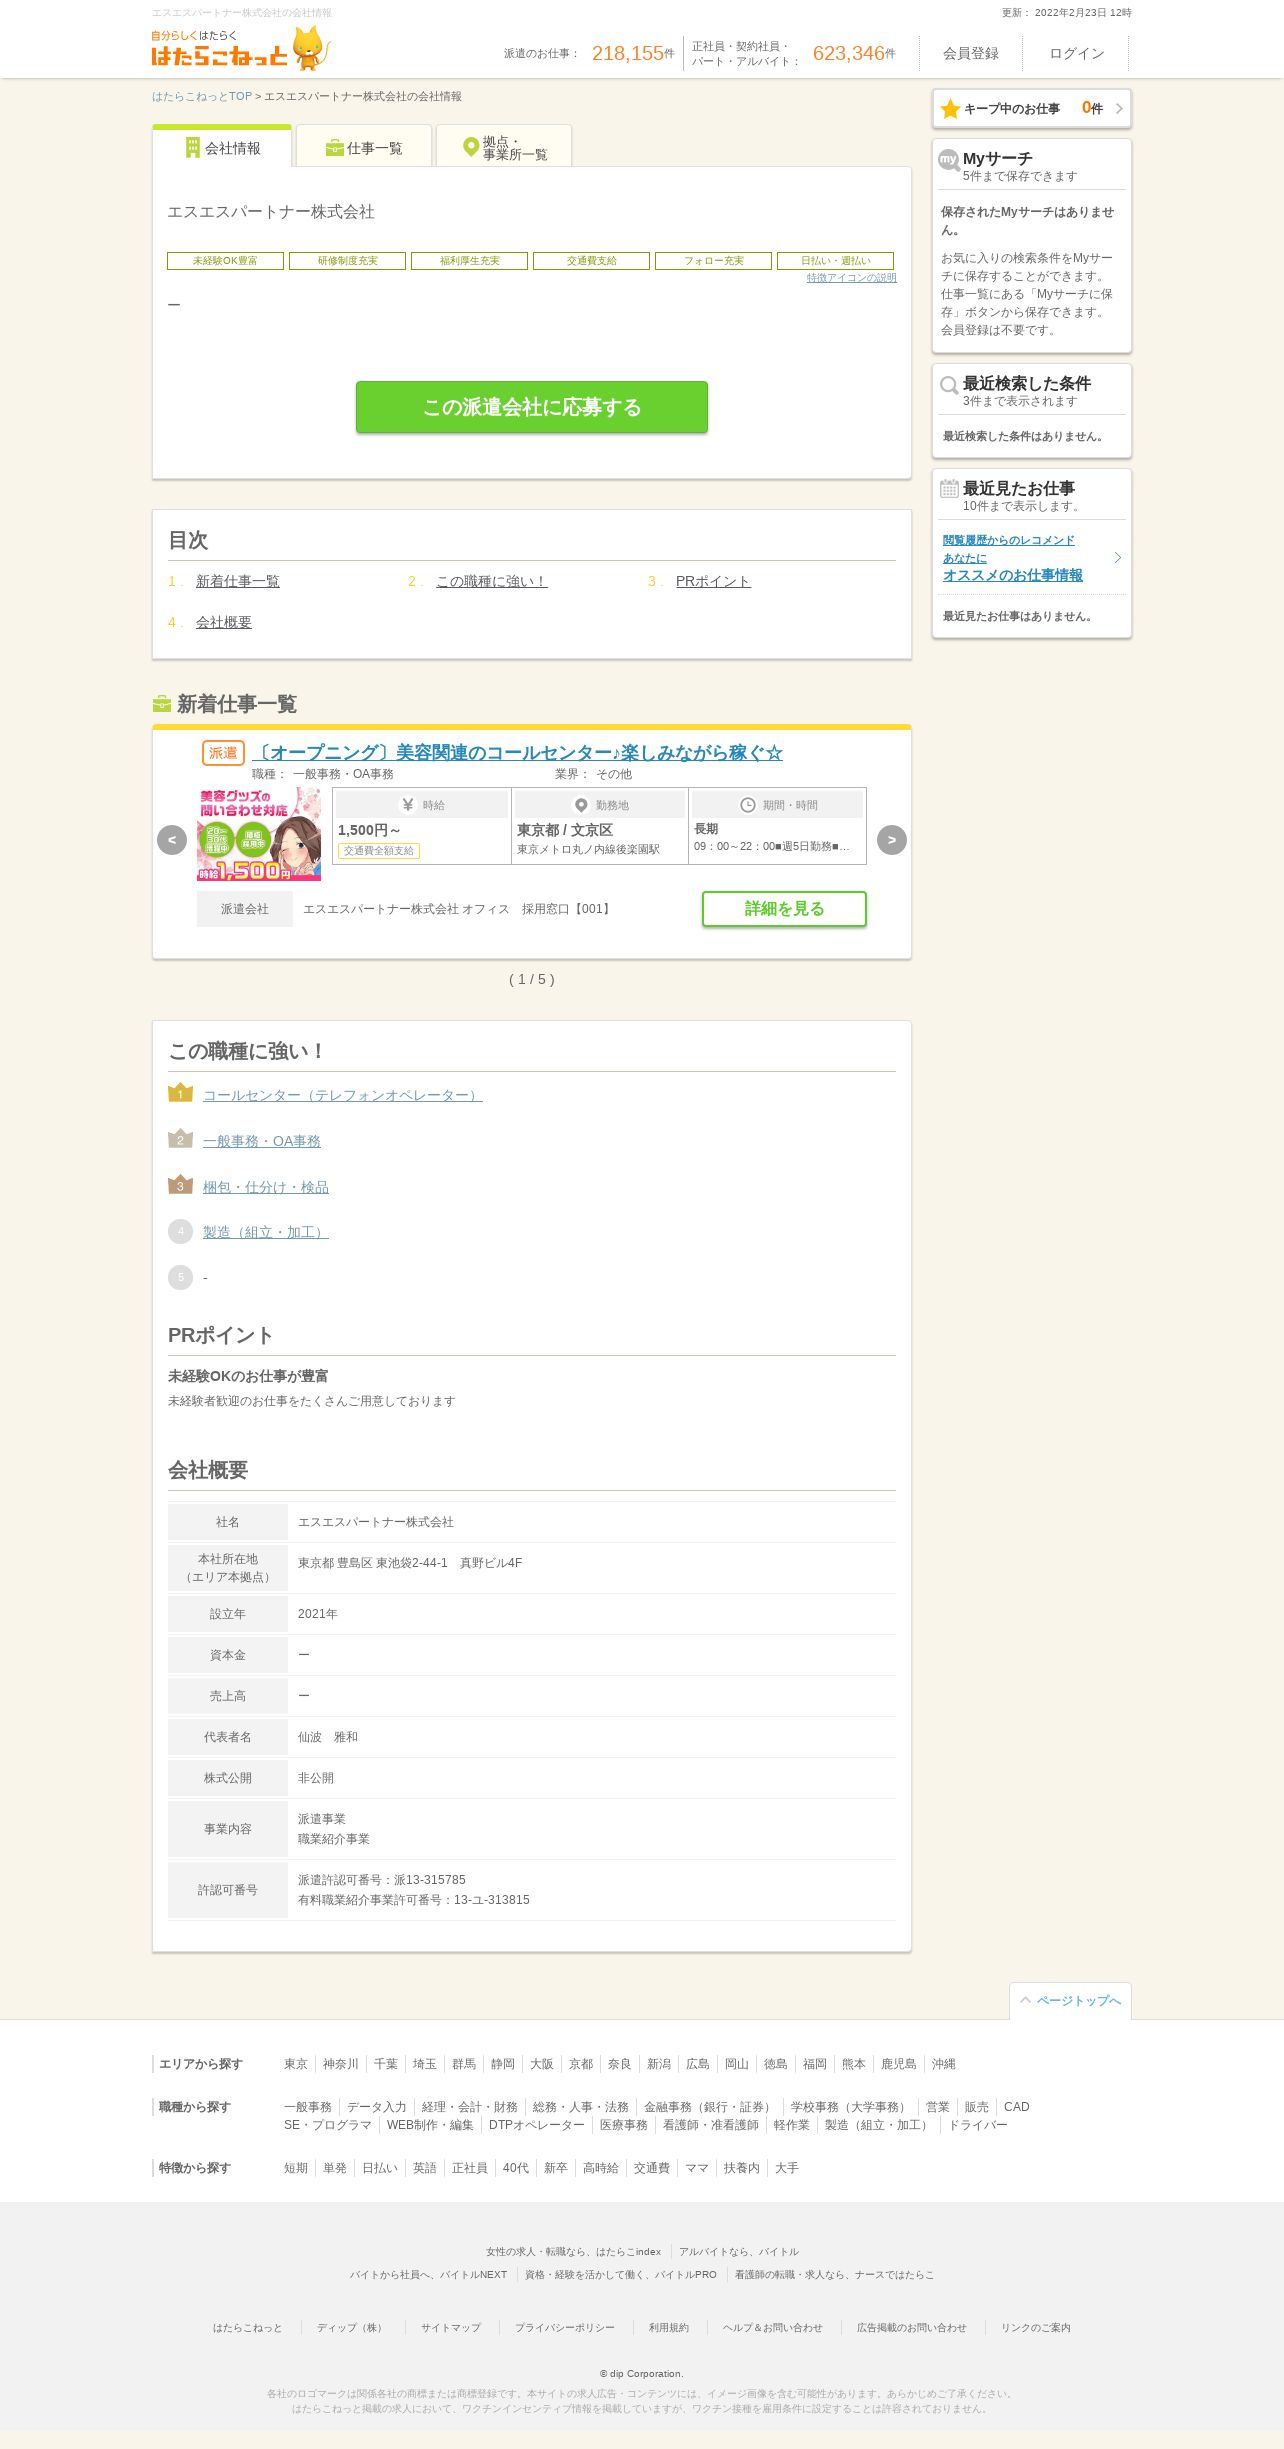Click the 623,346件 job count in header
This screenshot has width=1284, height=2449.
854,54
